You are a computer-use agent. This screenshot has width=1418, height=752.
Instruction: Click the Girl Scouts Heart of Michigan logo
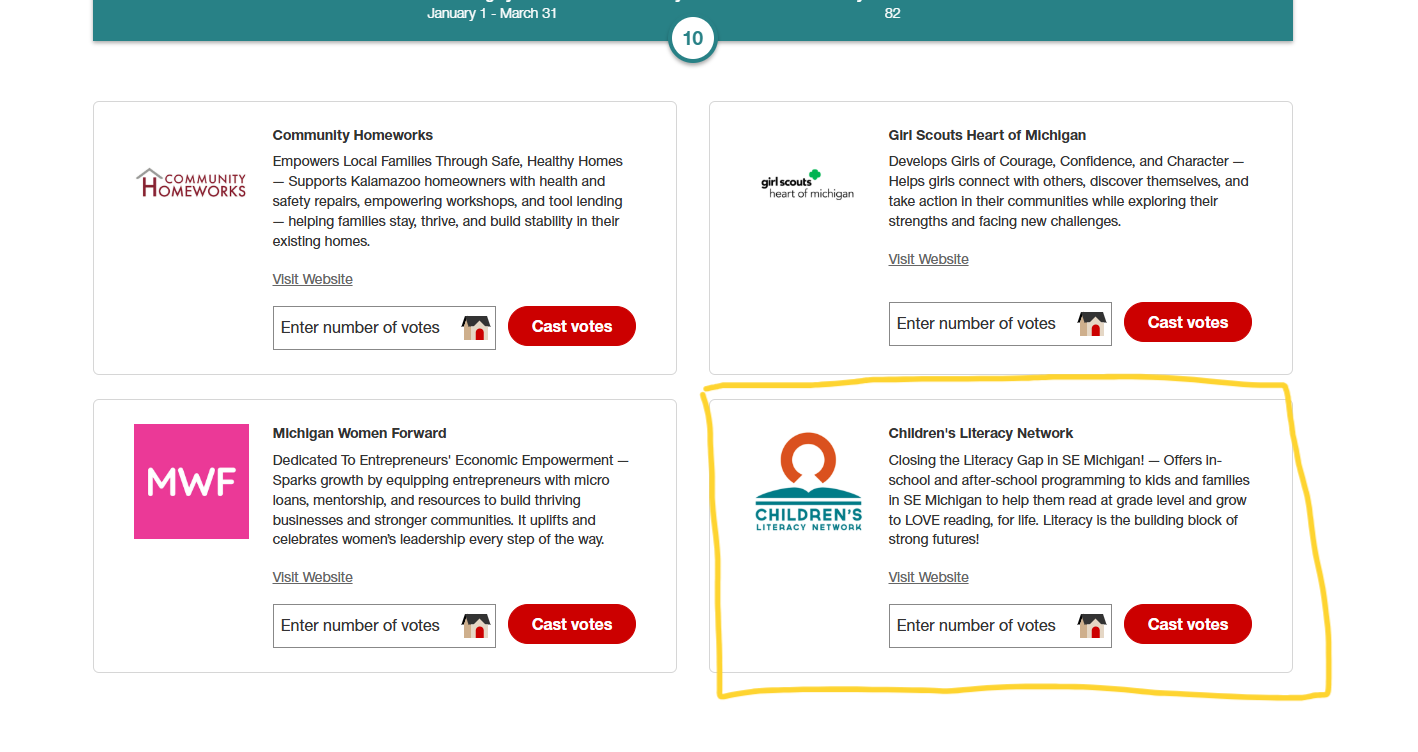pos(807,184)
